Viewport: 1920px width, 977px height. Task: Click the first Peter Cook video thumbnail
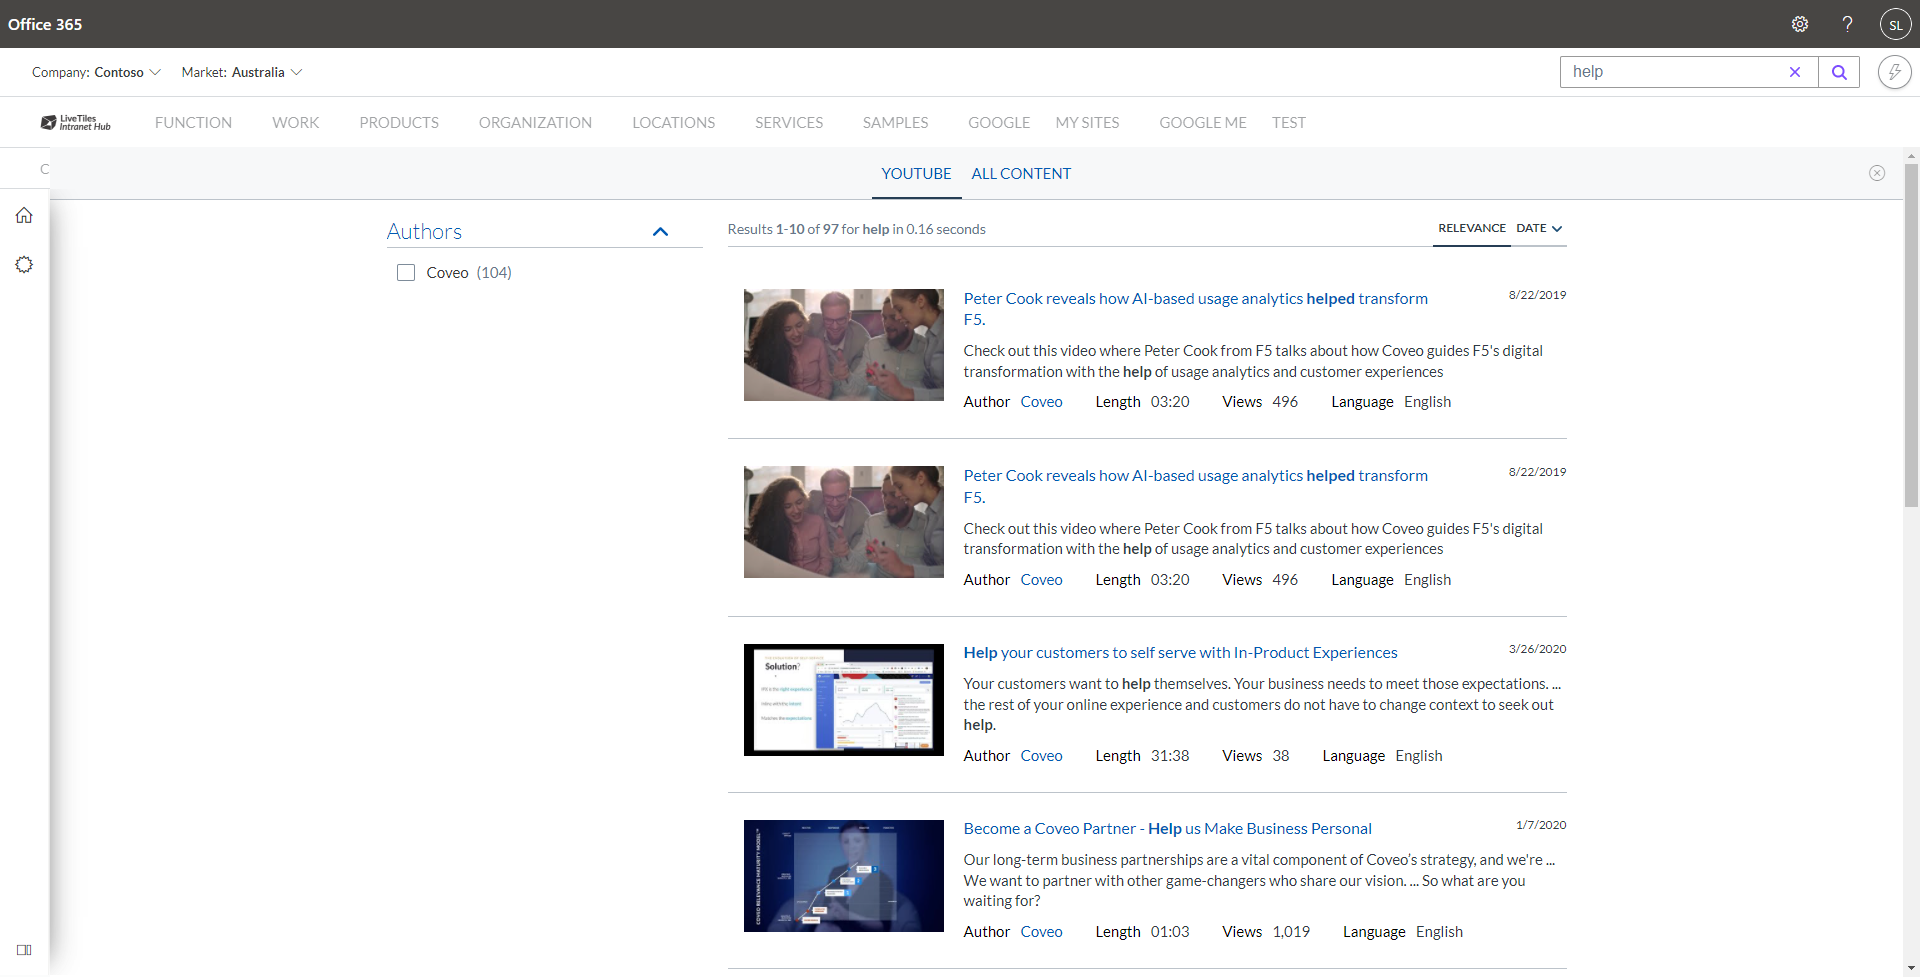click(x=843, y=345)
